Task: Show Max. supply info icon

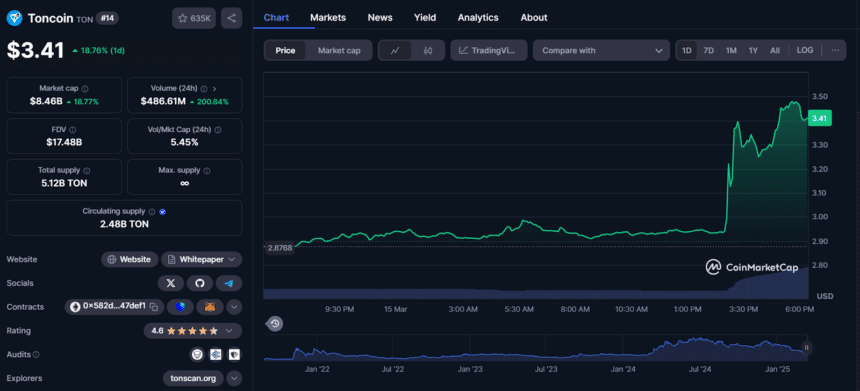Action: (x=208, y=171)
